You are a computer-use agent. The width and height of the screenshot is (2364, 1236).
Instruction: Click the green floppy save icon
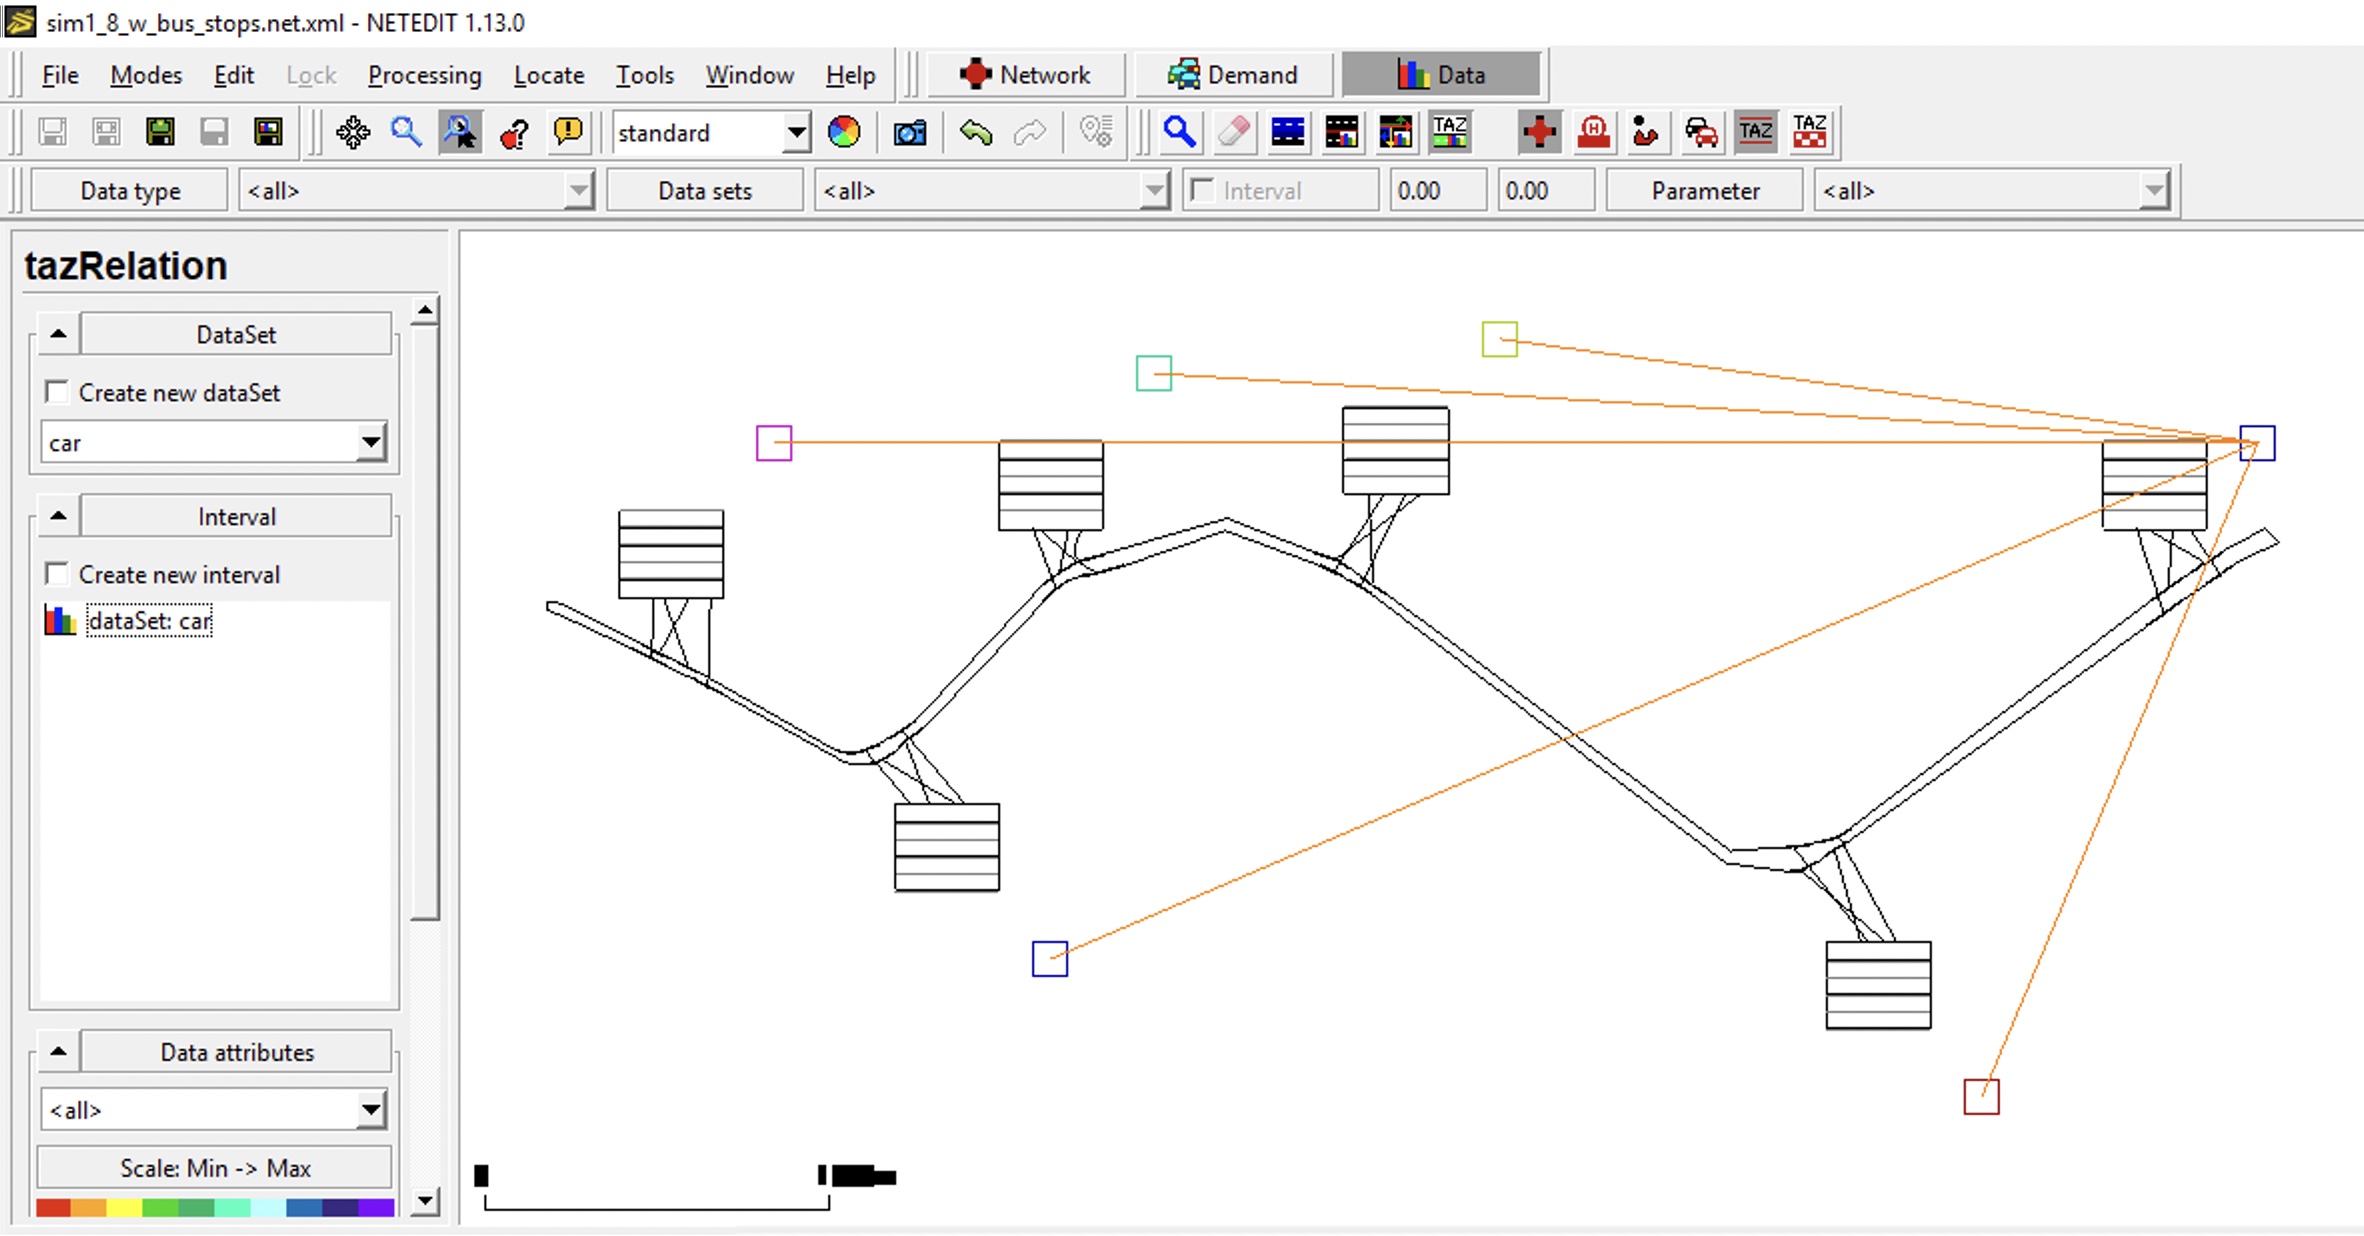[160, 132]
